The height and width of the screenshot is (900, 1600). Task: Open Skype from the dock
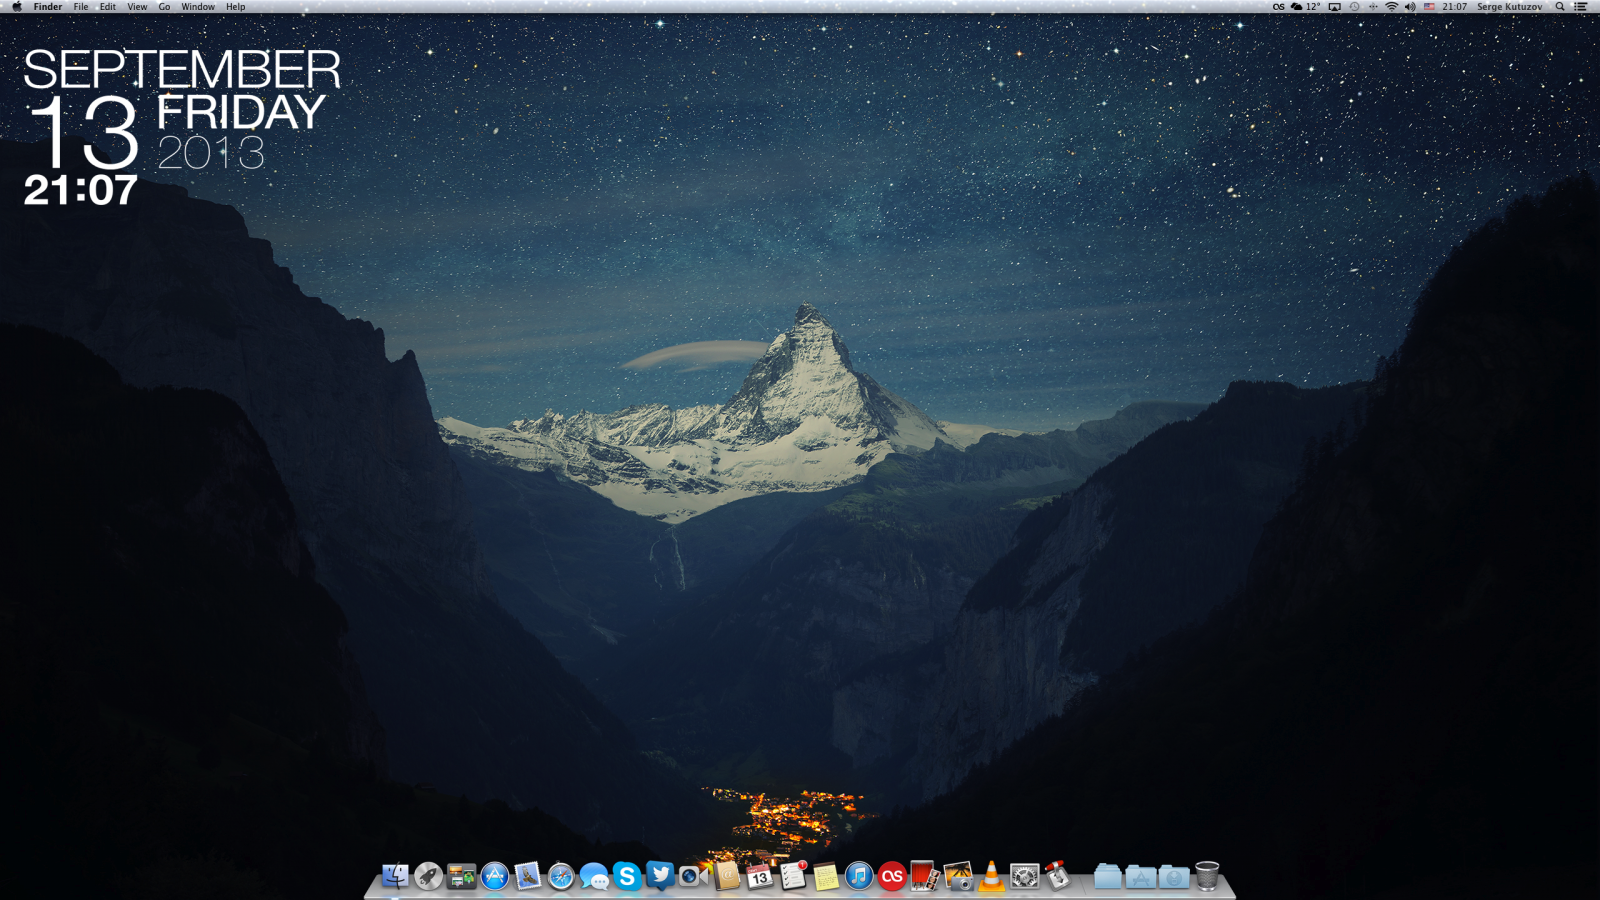pyautogui.click(x=627, y=877)
